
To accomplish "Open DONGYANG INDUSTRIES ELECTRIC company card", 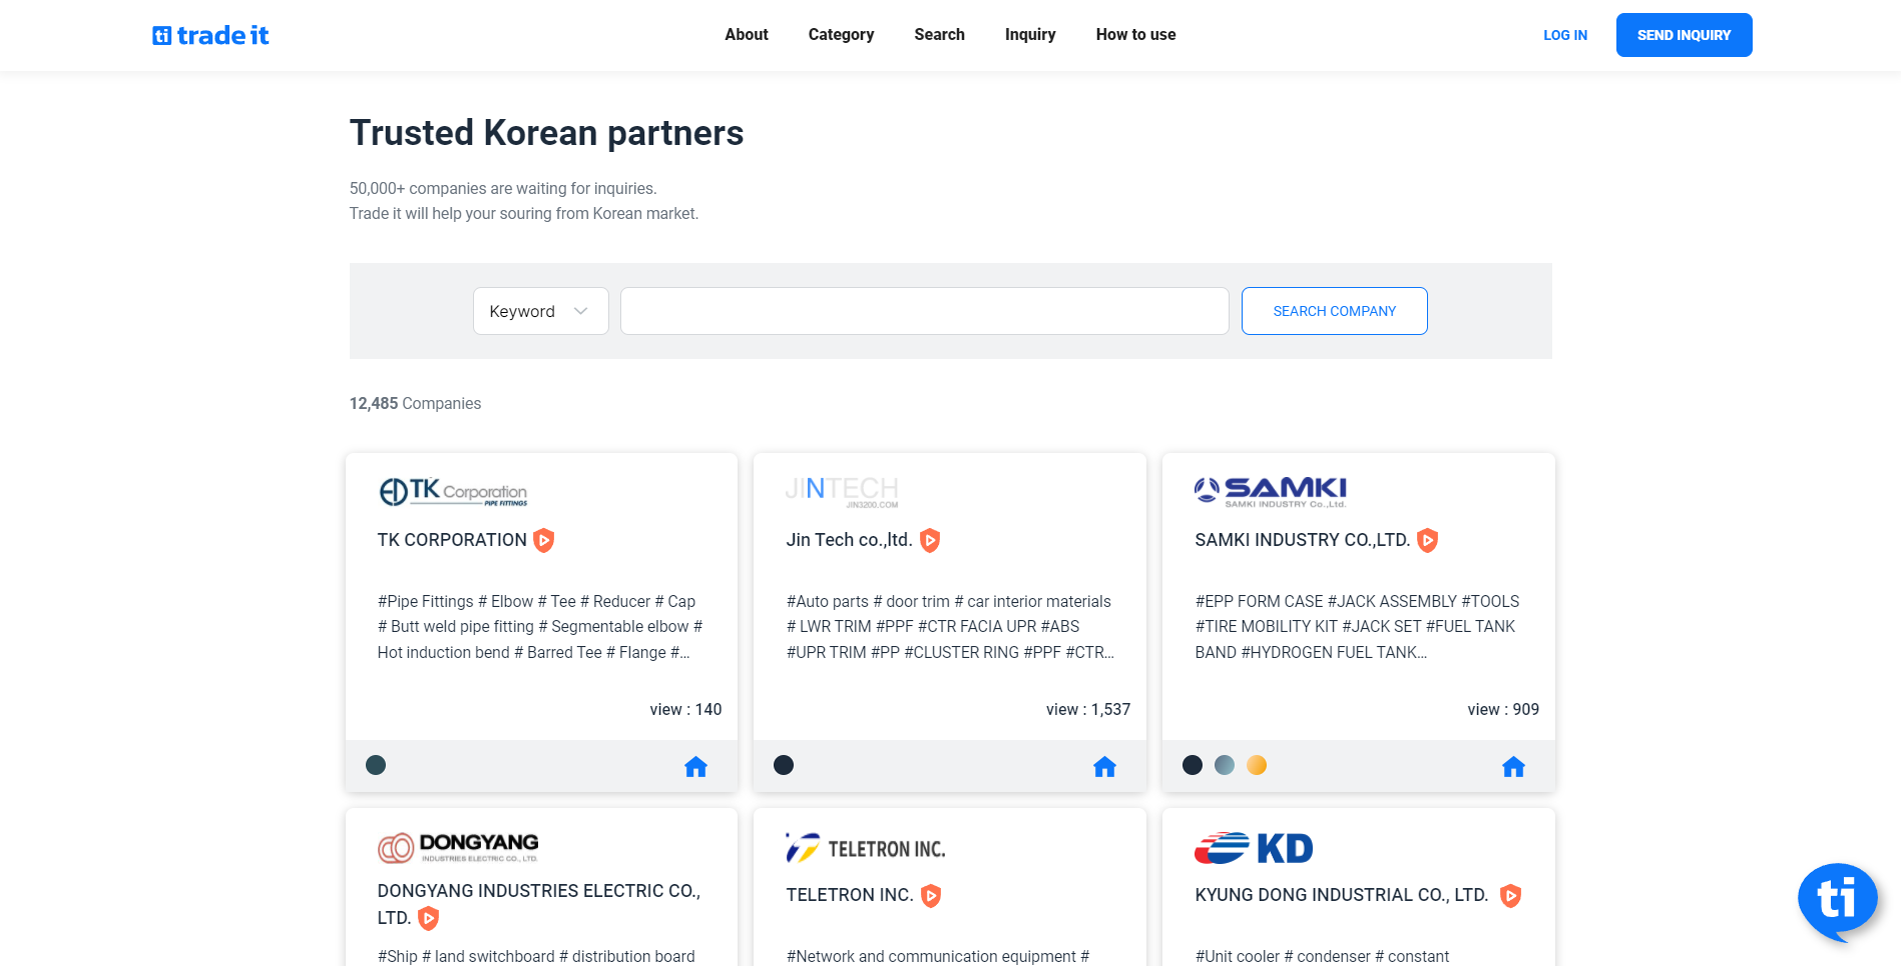I will (x=538, y=891).
